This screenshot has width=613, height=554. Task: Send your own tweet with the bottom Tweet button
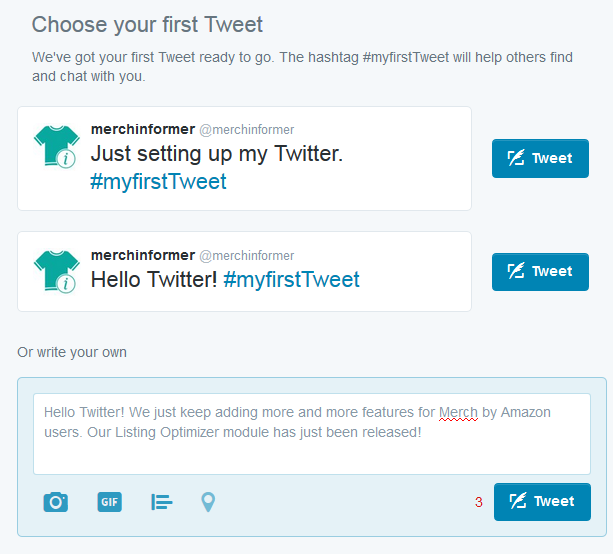pos(542,502)
